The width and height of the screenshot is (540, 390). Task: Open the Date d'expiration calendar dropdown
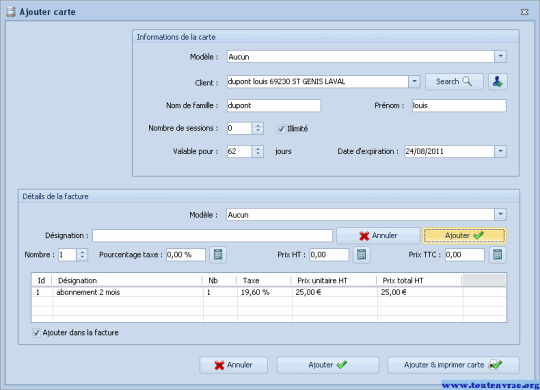tap(500, 152)
